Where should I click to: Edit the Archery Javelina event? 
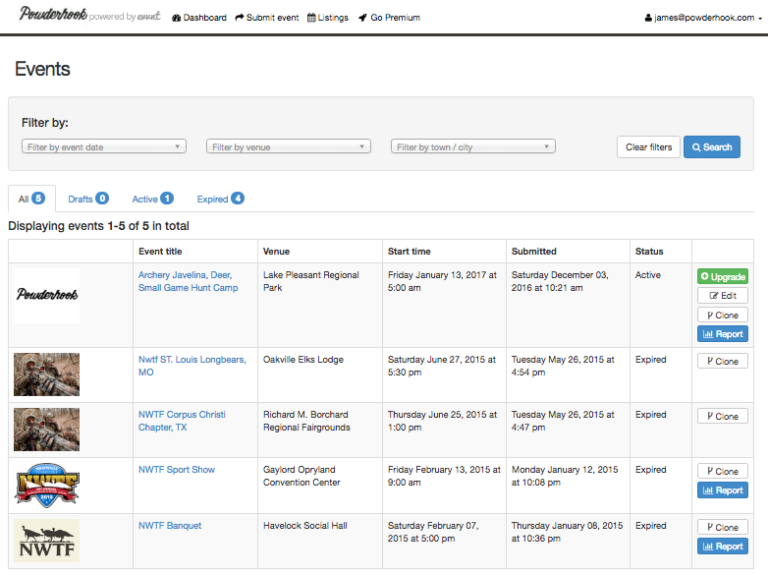pyautogui.click(x=722, y=296)
